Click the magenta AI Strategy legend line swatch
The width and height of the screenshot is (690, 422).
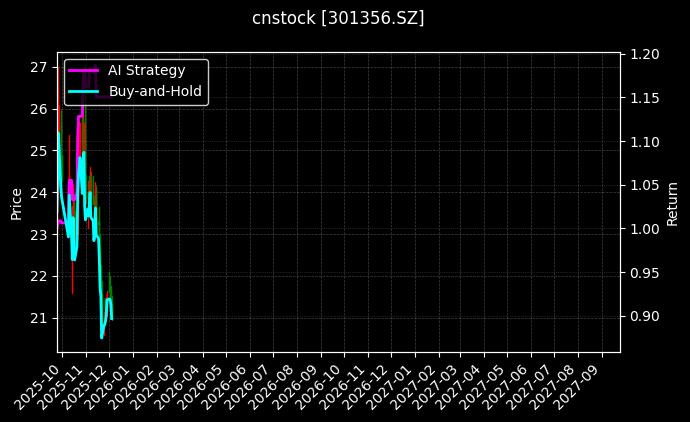(x=84, y=70)
